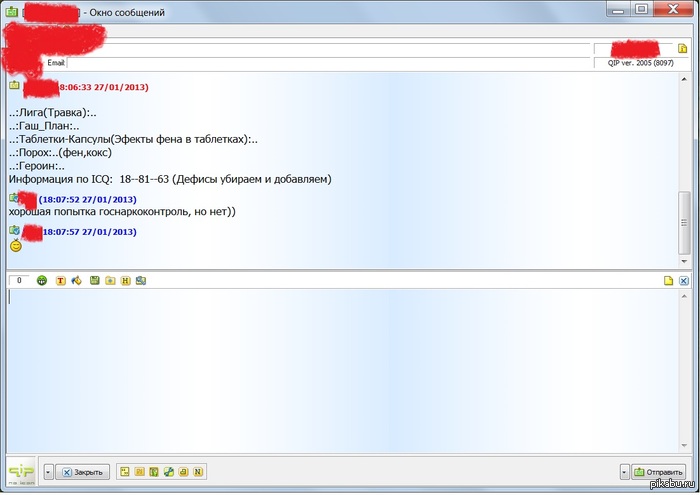
Task: Click the line starting '..:Таблетки-Капсулы'
Action: (x=133, y=139)
